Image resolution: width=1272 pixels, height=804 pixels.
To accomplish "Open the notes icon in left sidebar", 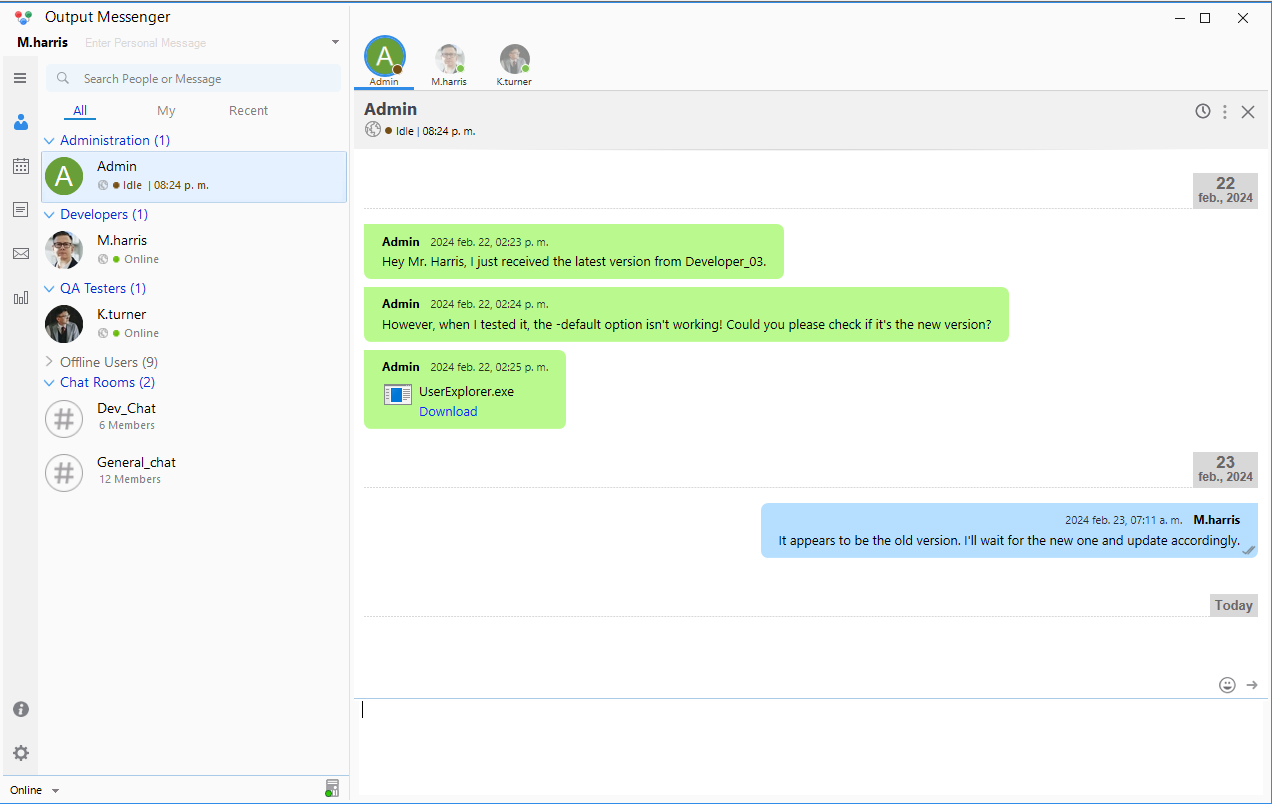I will point(20,209).
